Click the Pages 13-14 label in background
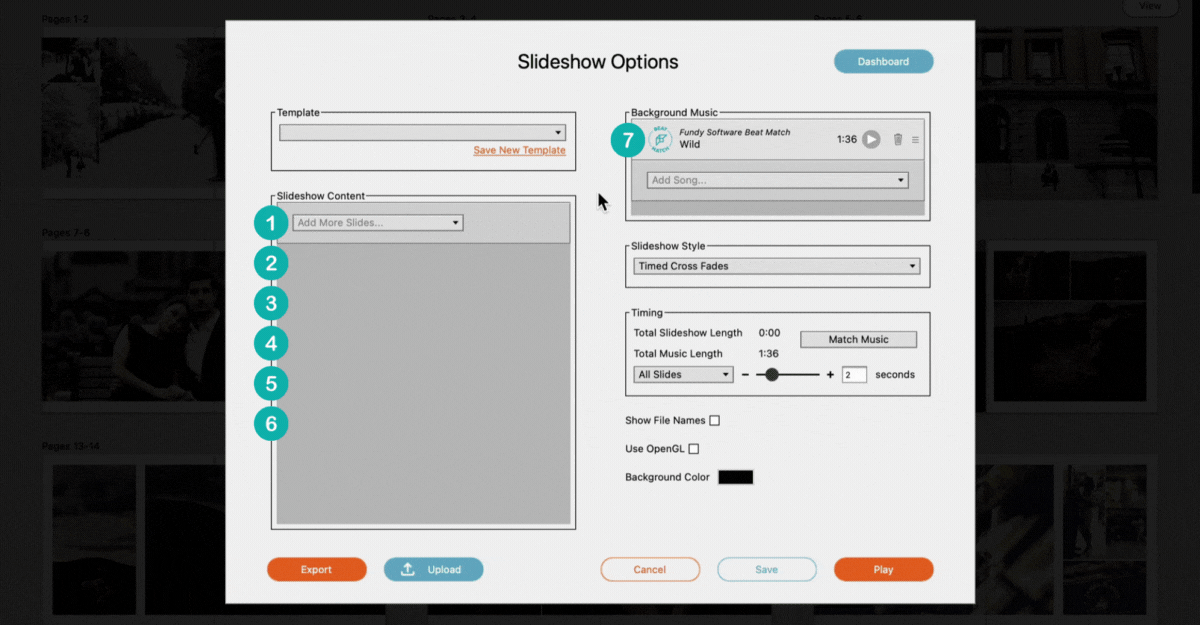The height and width of the screenshot is (625, 1200). click(x=71, y=446)
